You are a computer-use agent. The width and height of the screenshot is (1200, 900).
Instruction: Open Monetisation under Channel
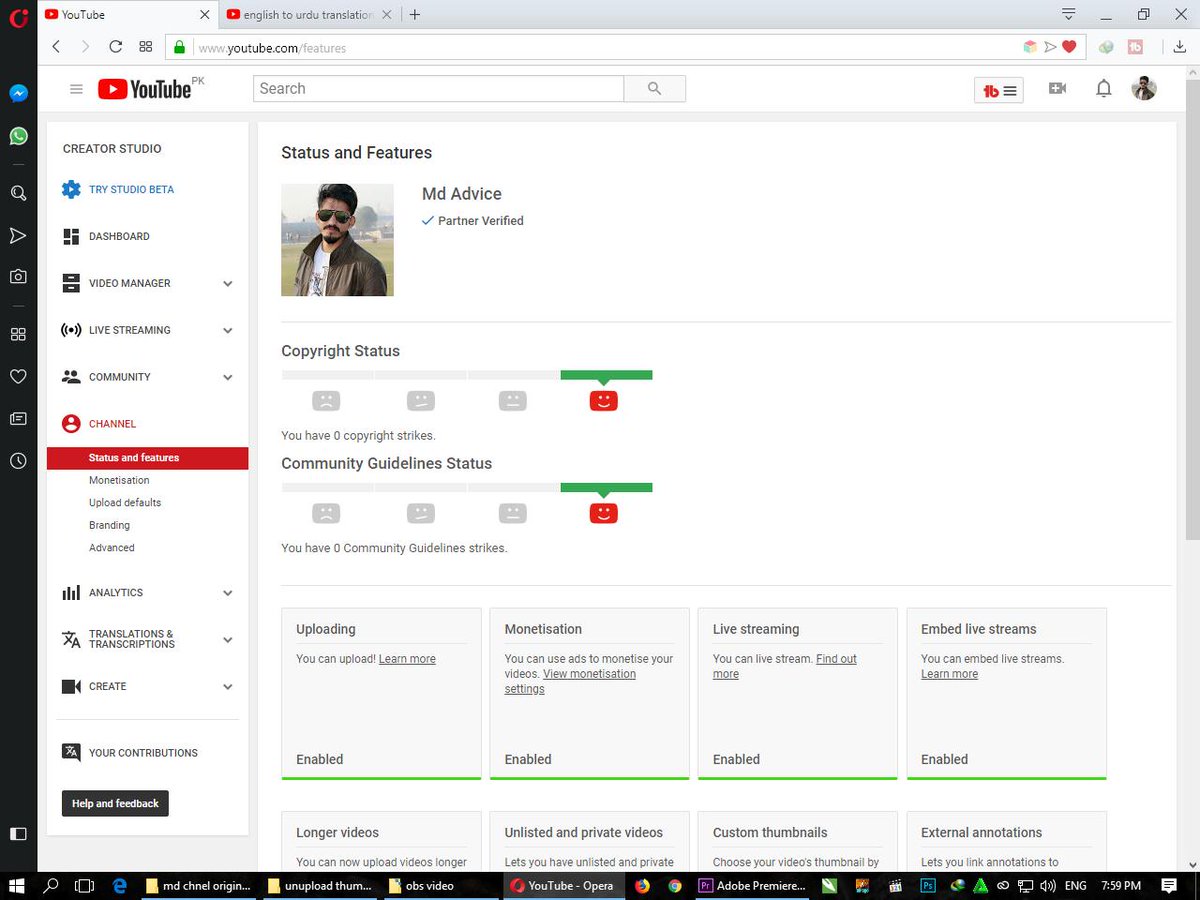(x=119, y=480)
